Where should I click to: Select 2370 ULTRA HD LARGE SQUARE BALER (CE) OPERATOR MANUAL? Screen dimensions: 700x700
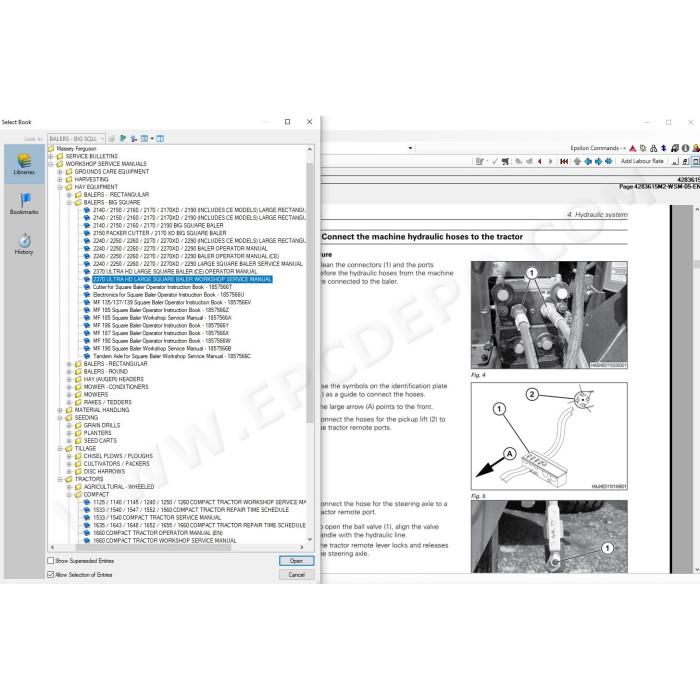point(175,271)
